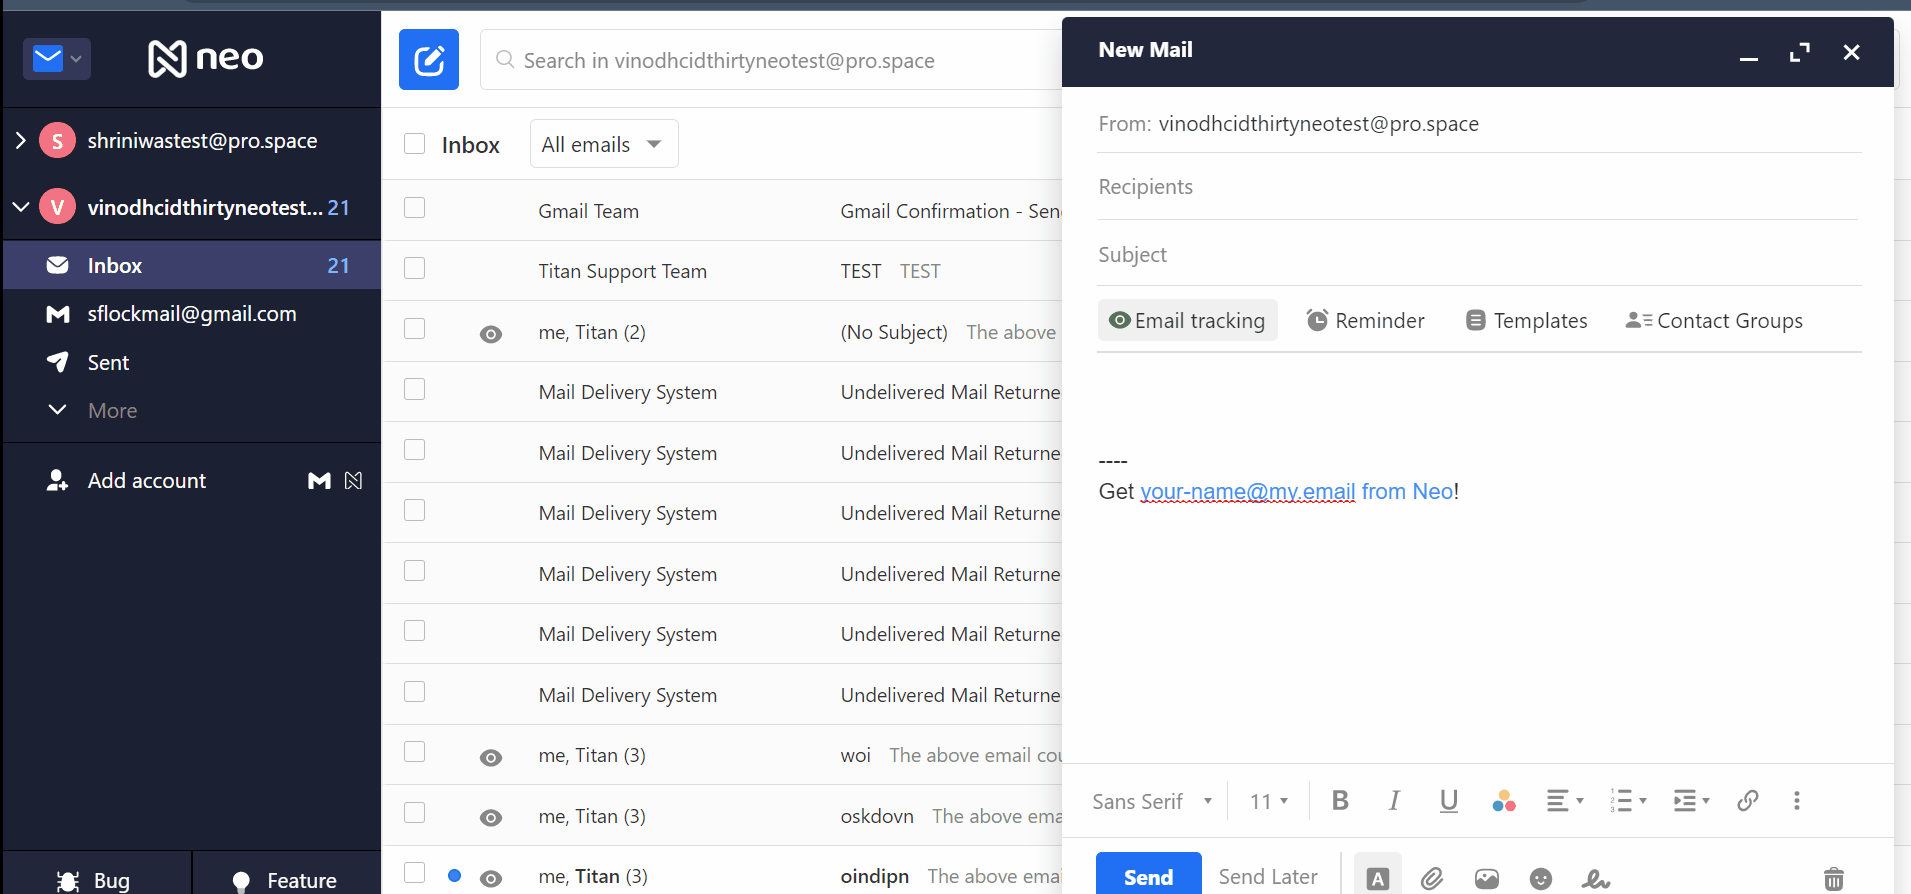Click the blue compose mail icon

tap(428, 60)
